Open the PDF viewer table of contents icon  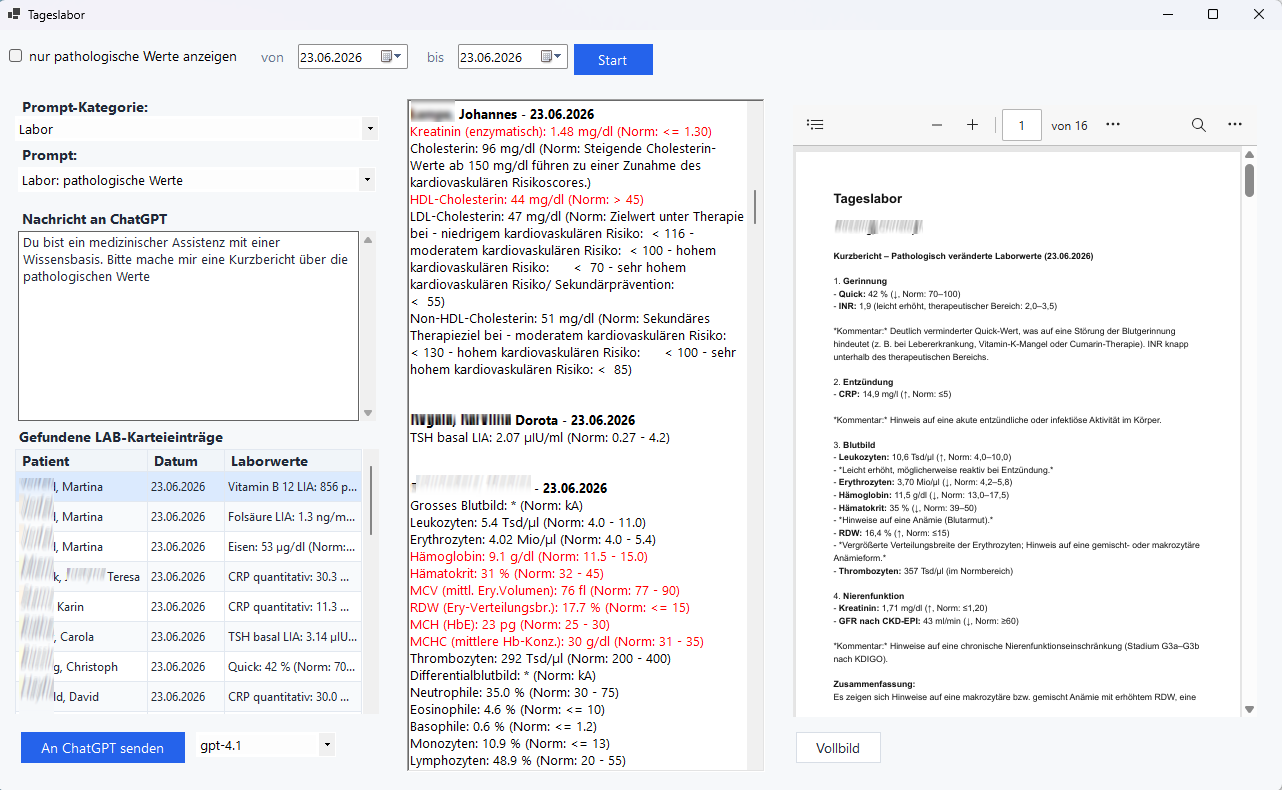pyautogui.click(x=815, y=125)
